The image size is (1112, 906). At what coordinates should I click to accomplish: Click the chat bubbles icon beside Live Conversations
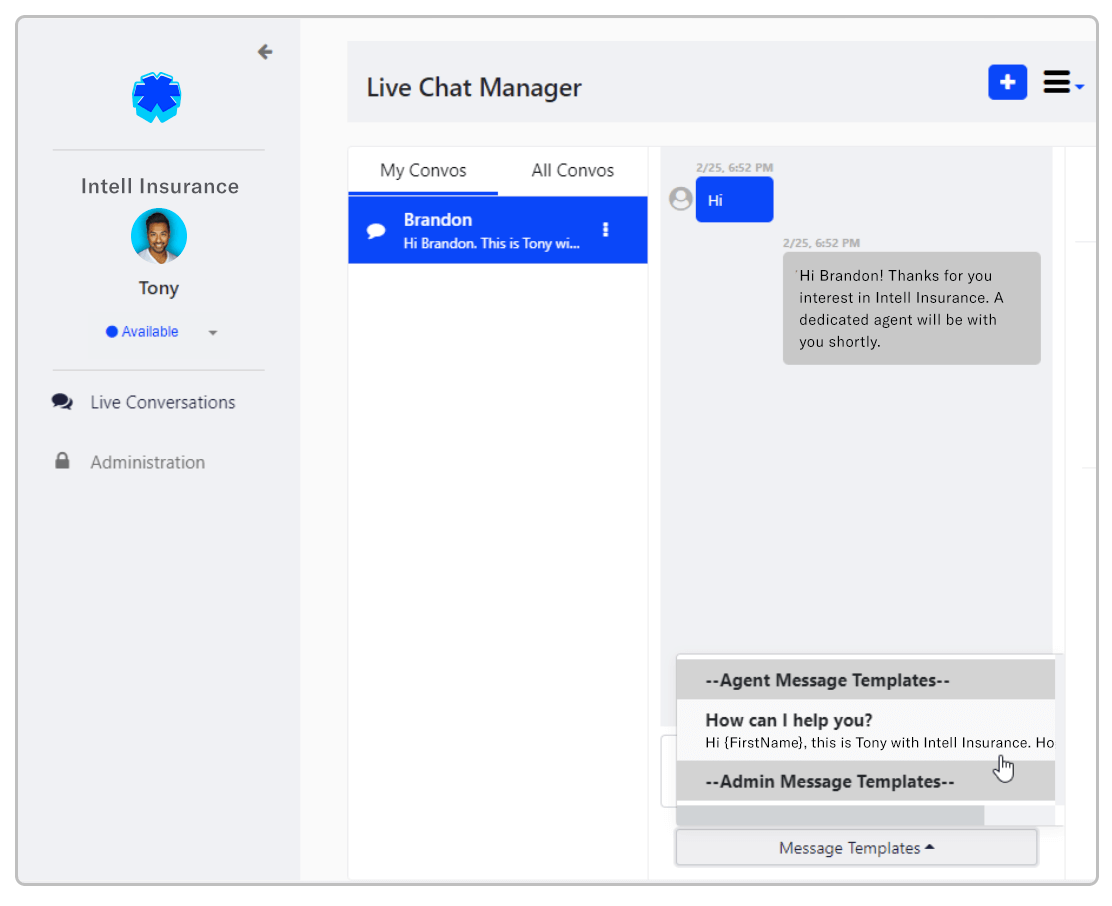(x=62, y=402)
